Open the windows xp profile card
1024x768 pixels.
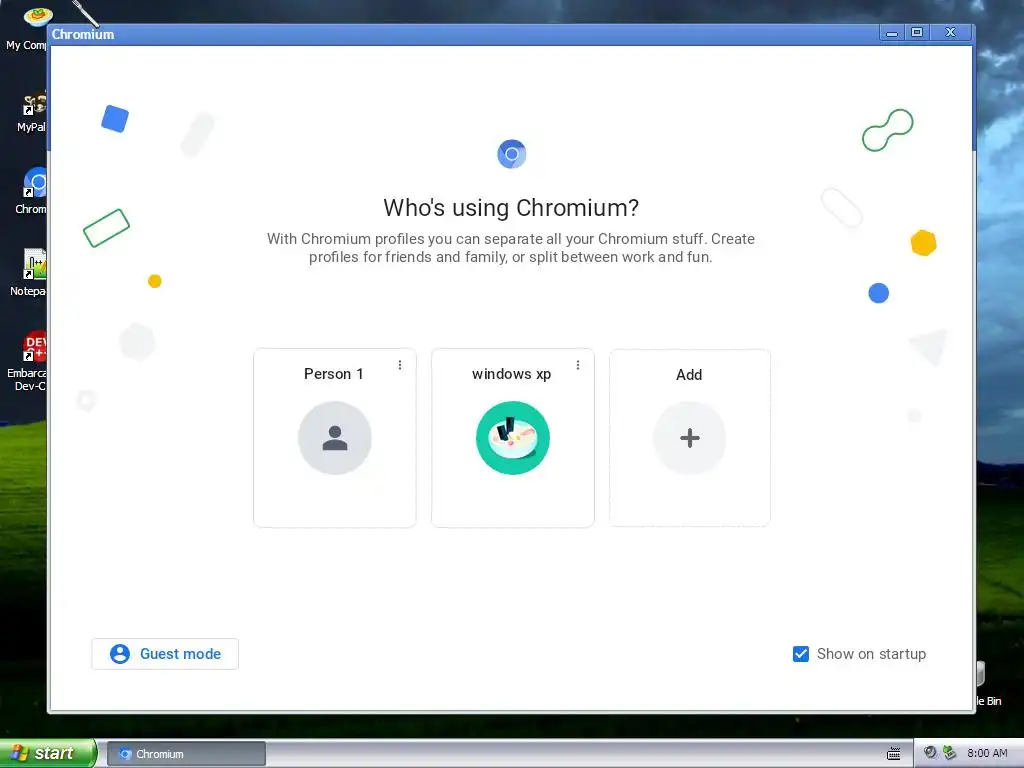(x=513, y=438)
